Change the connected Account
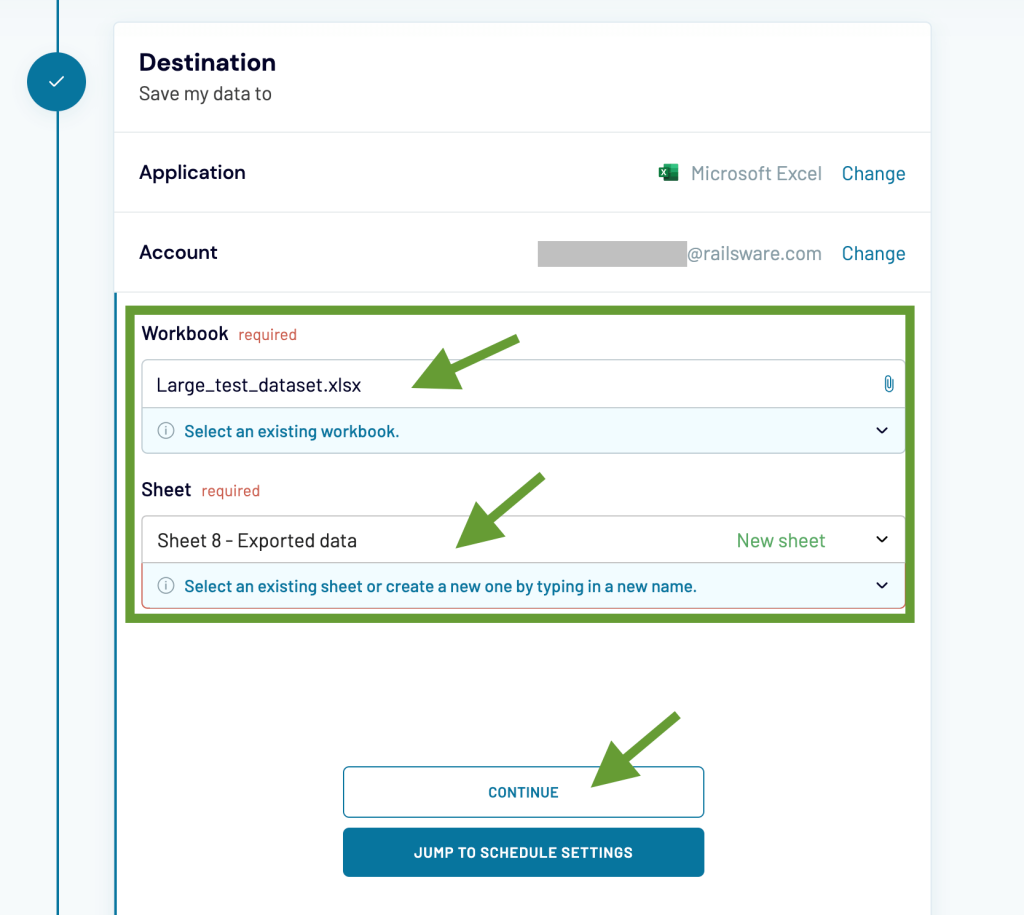The width and height of the screenshot is (1024, 915). coord(873,253)
